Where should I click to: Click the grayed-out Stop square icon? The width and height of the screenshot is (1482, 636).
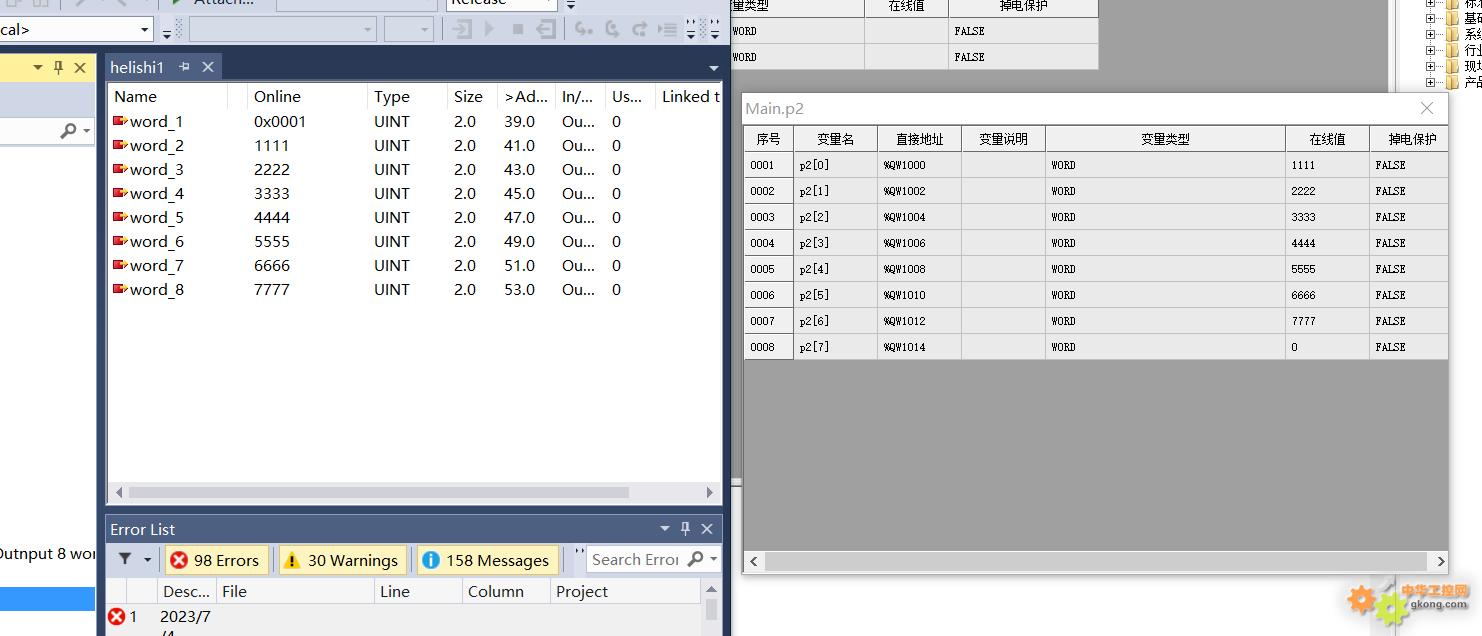coord(518,29)
